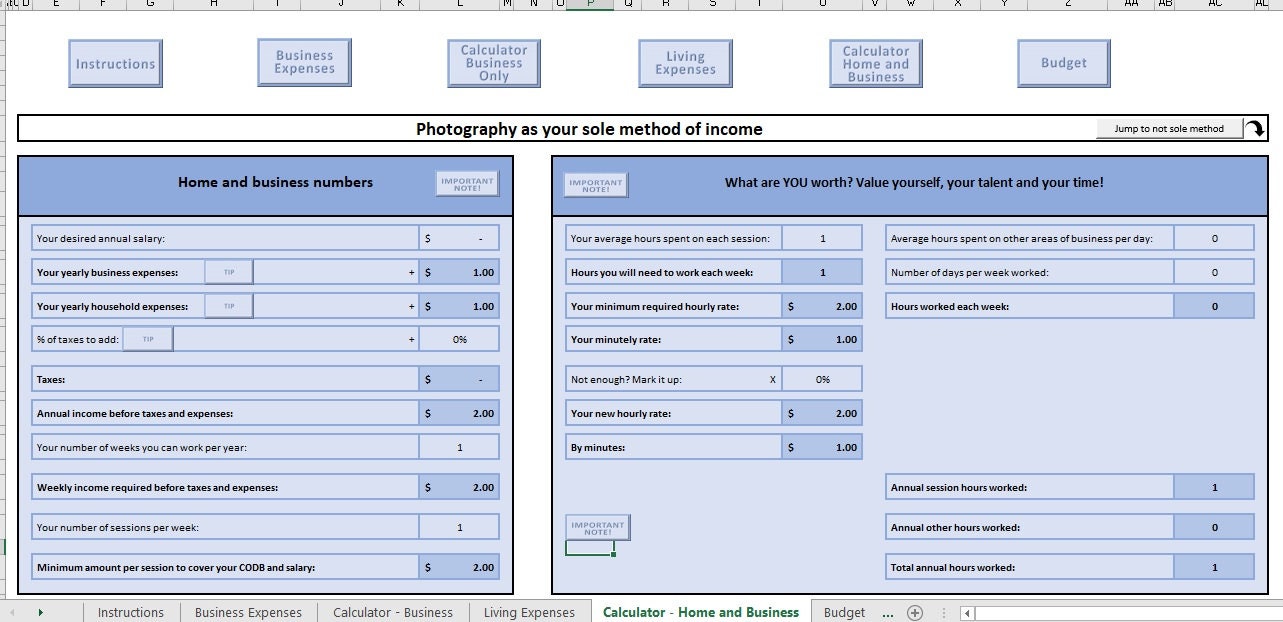Click the sheet navigation arrow at bottom left
1283x622 pixels.
41,611
